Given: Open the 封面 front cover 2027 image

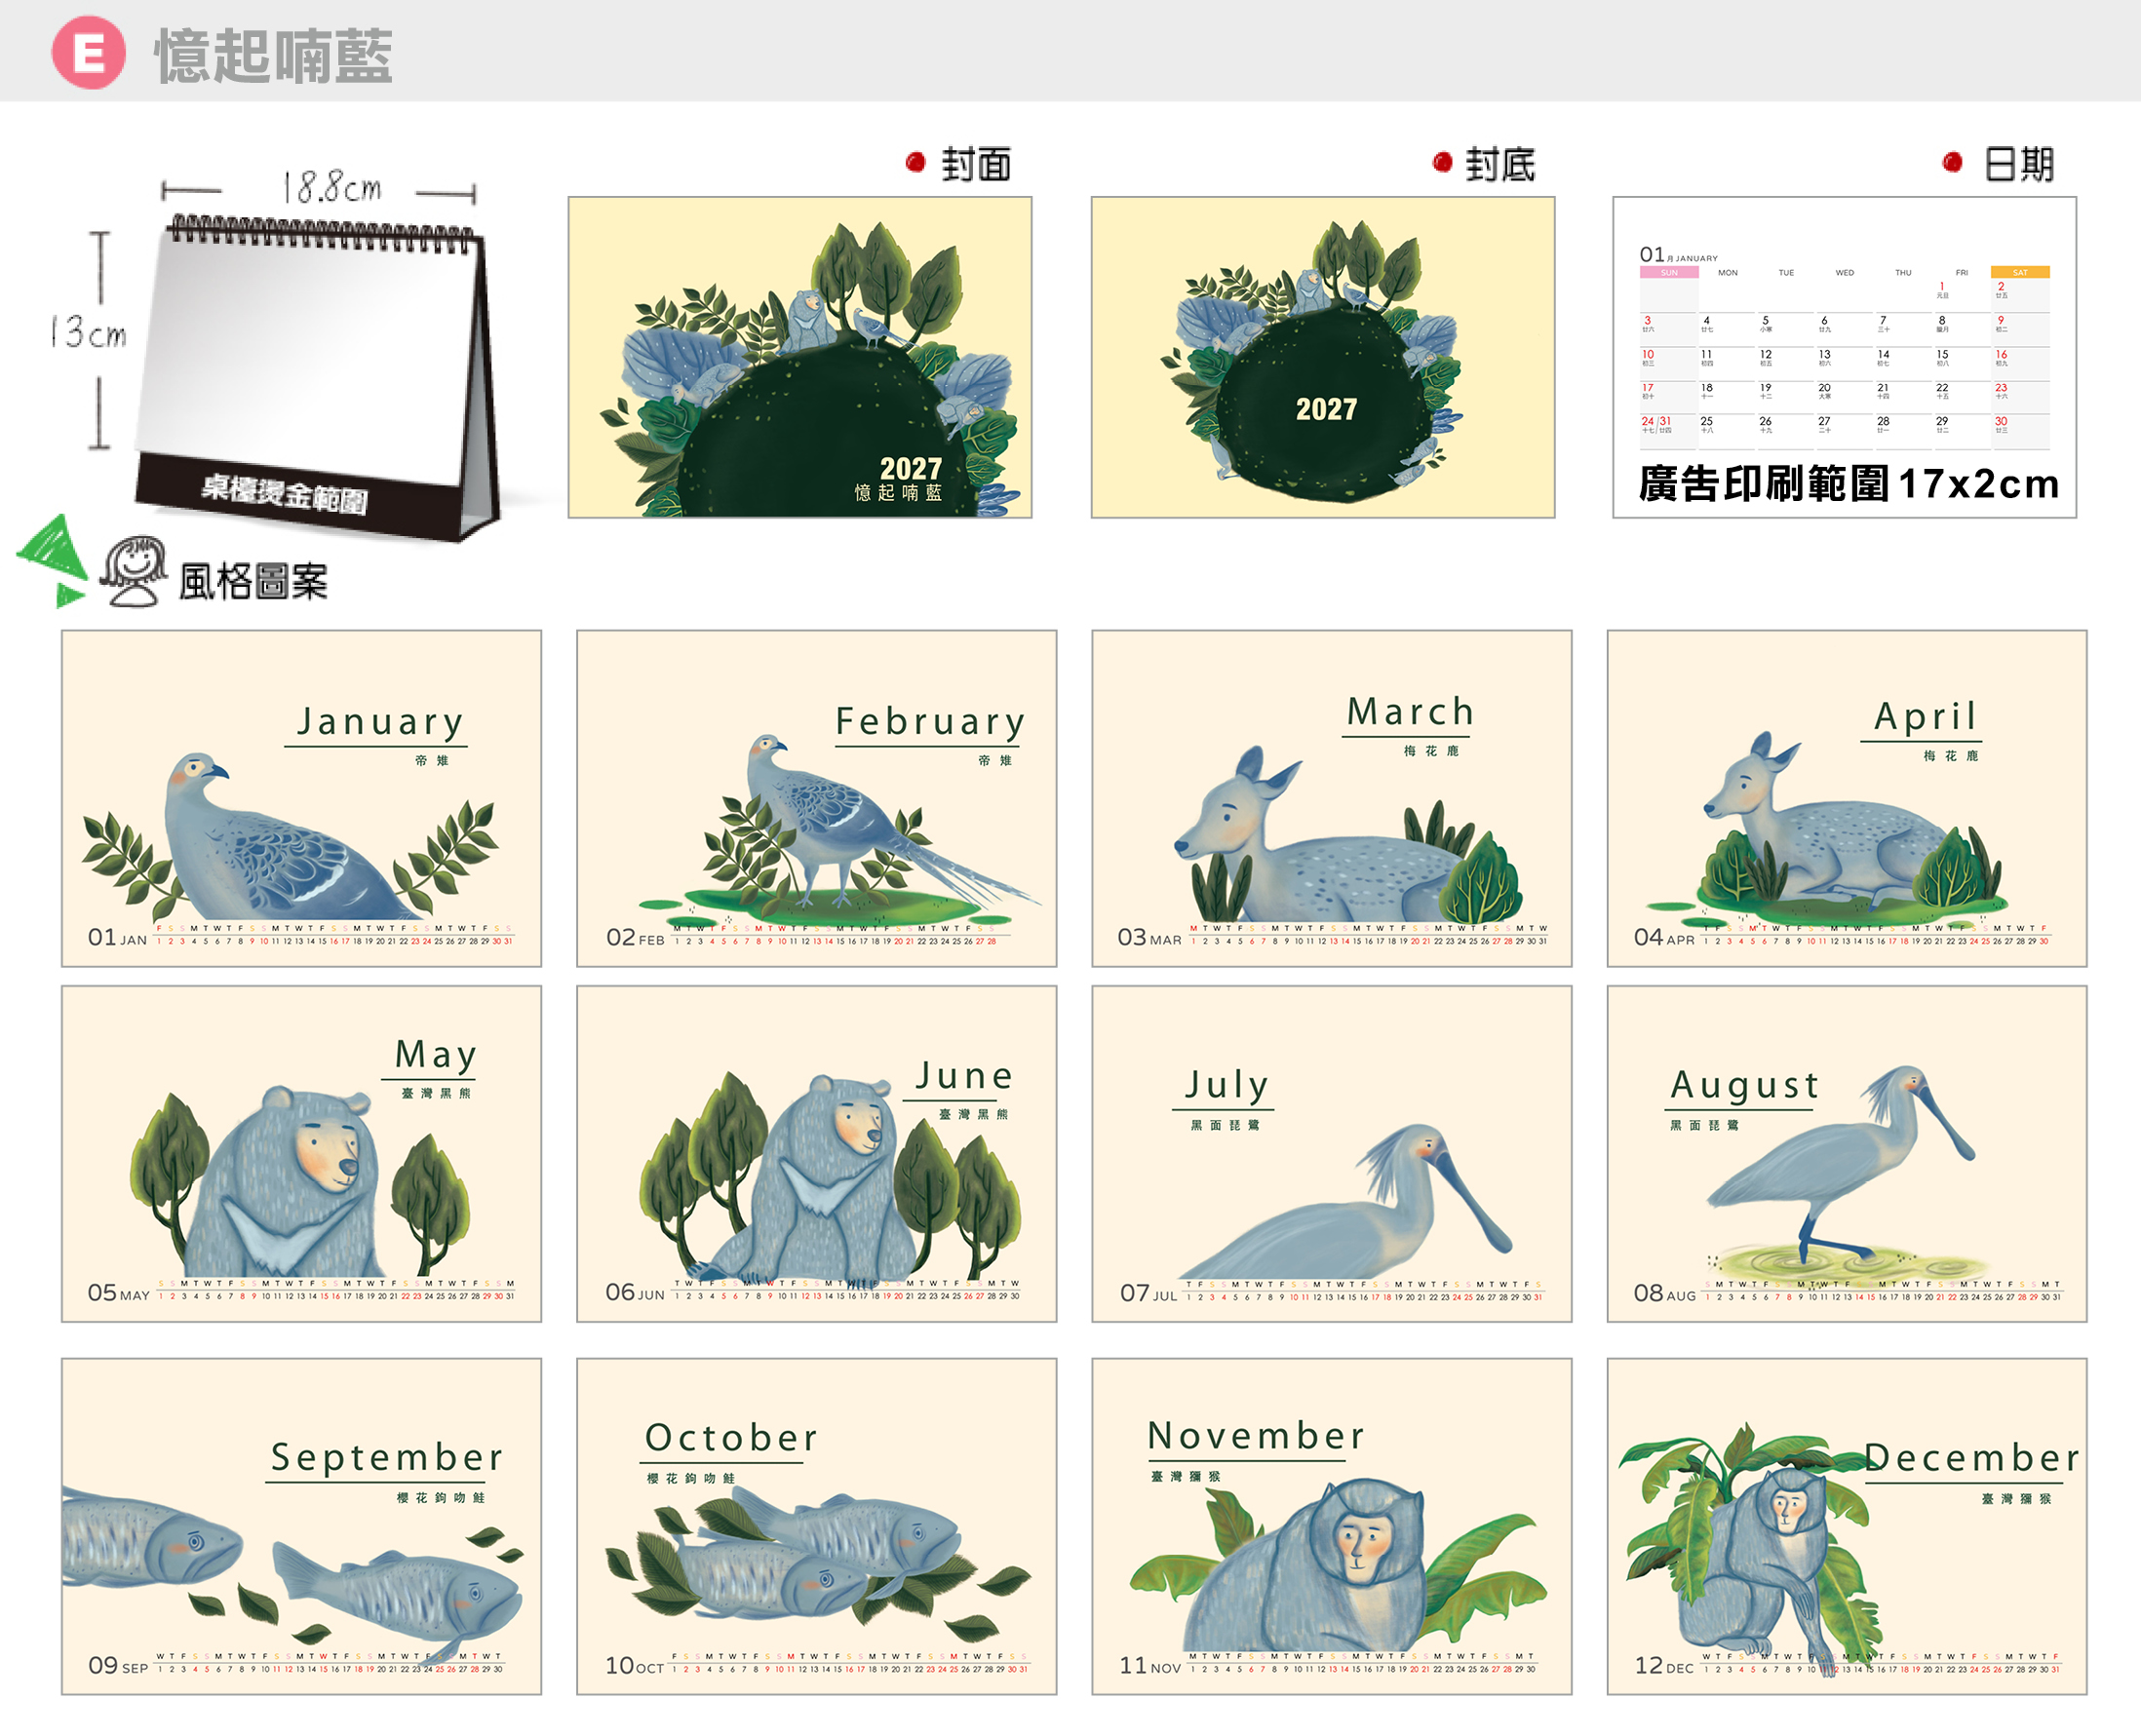Looking at the screenshot, I should point(800,357).
